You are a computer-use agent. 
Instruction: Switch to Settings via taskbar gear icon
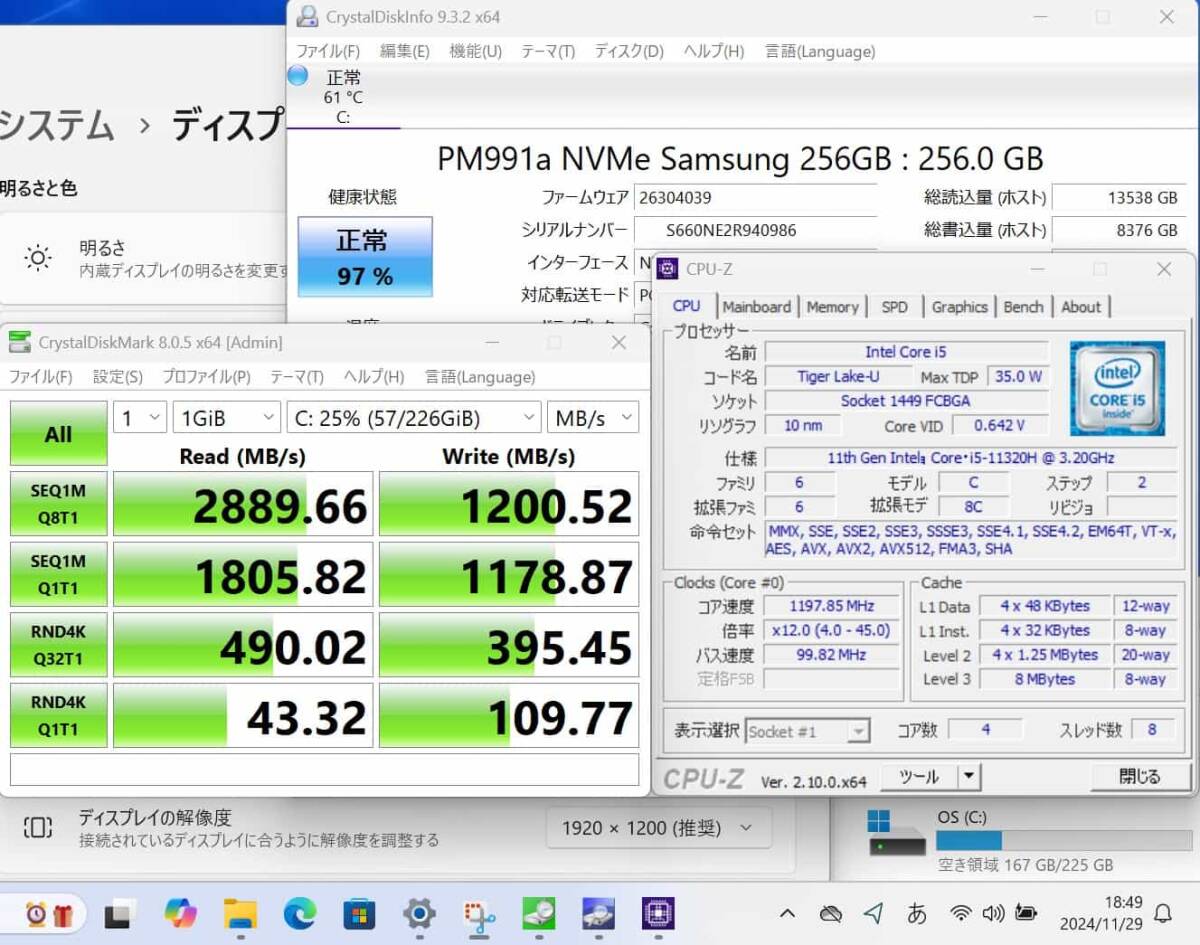[419, 913]
